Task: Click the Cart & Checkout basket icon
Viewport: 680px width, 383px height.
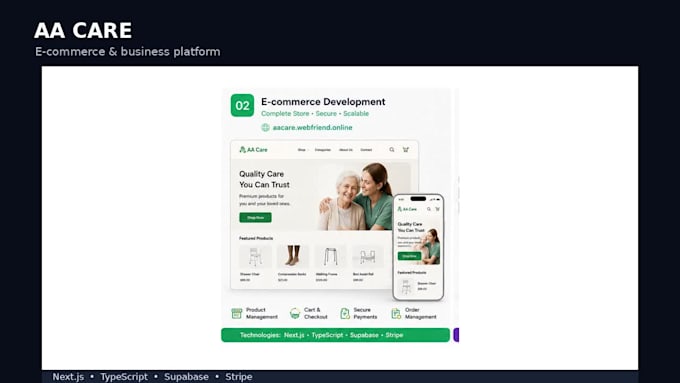Action: [295, 313]
